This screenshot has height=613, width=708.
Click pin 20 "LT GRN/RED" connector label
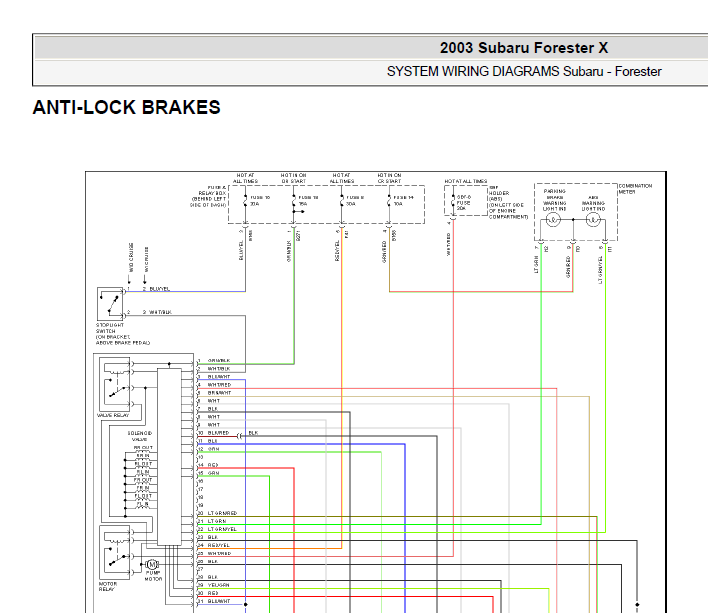tap(222, 513)
